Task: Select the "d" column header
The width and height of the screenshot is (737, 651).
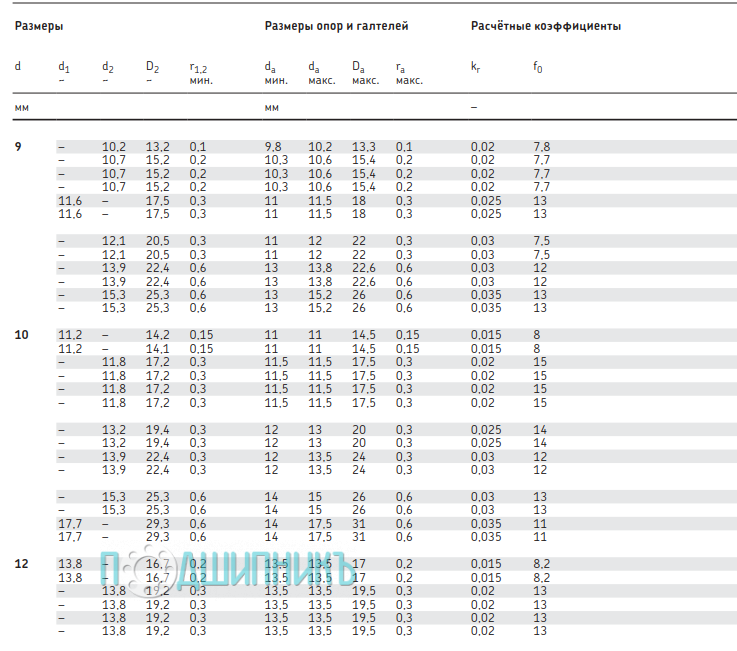Action: click(x=18, y=66)
